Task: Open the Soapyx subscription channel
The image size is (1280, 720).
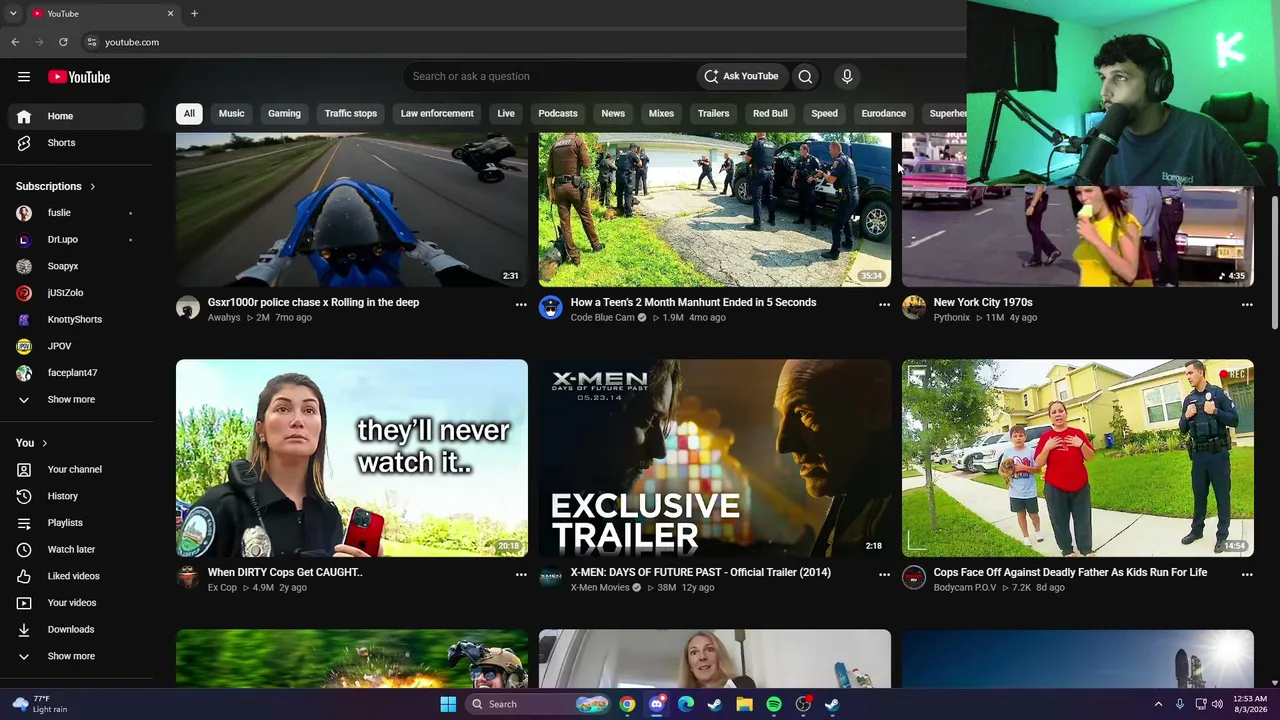Action: coord(76,266)
